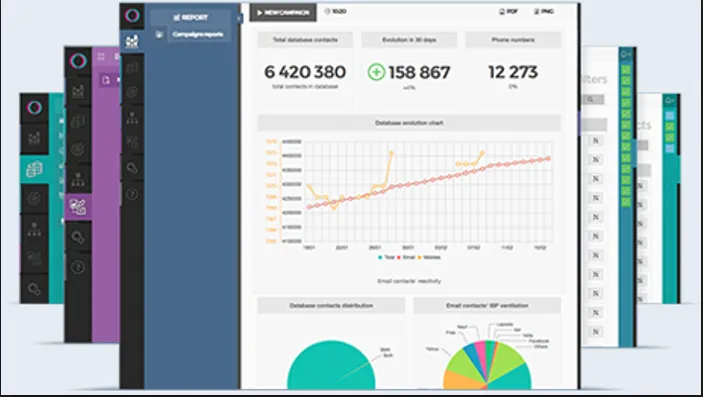
Task: Open the org-chart icon in the front window sidebar
Action: (x=132, y=118)
